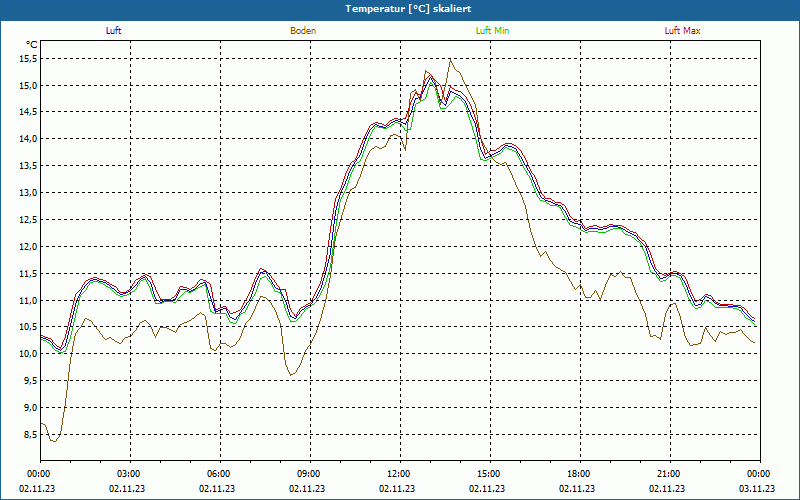Click the 'Luft Min' legend label
Viewport: 800px width, 500px height.
point(492,31)
